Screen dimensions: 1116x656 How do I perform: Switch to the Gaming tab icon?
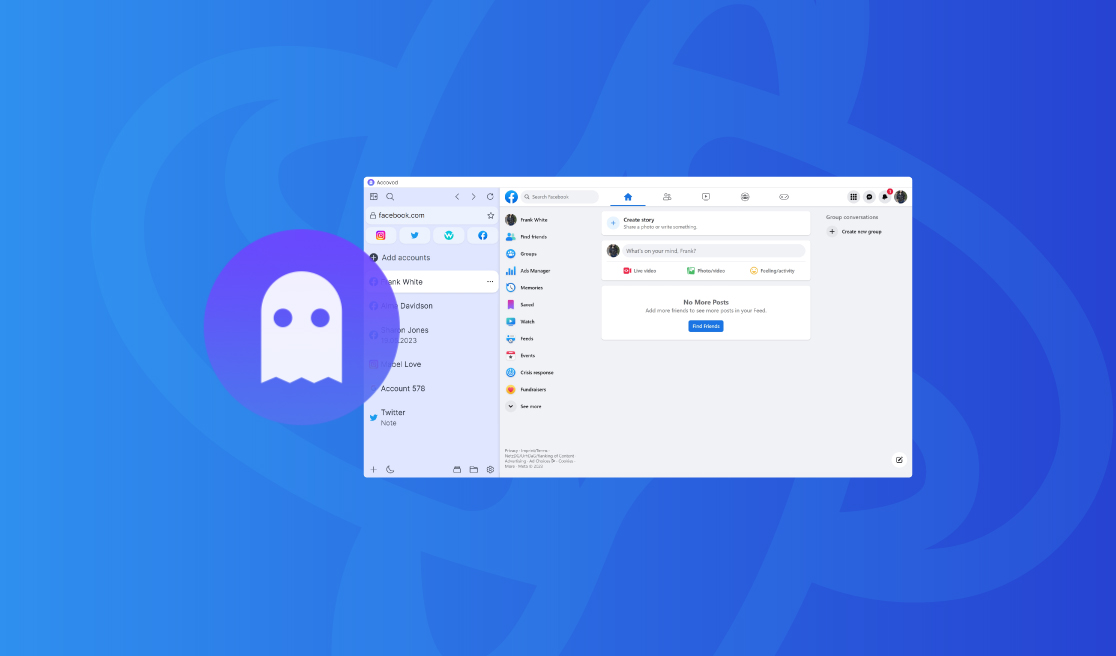(x=784, y=197)
